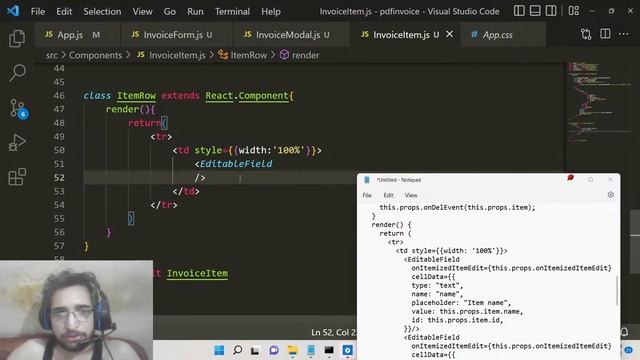Click InvoiceItem export identifier in code
Screen dimensions: 640x360
click(x=197, y=273)
